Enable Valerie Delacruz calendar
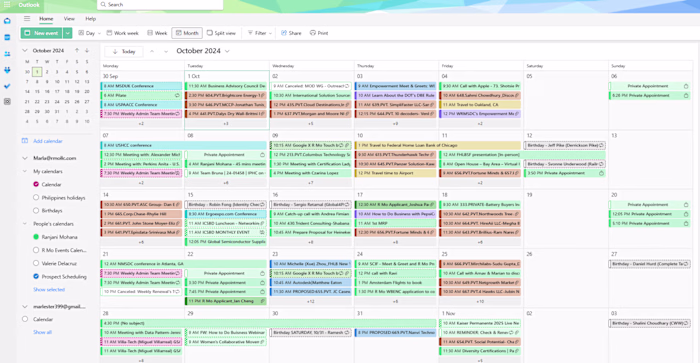 (36, 263)
